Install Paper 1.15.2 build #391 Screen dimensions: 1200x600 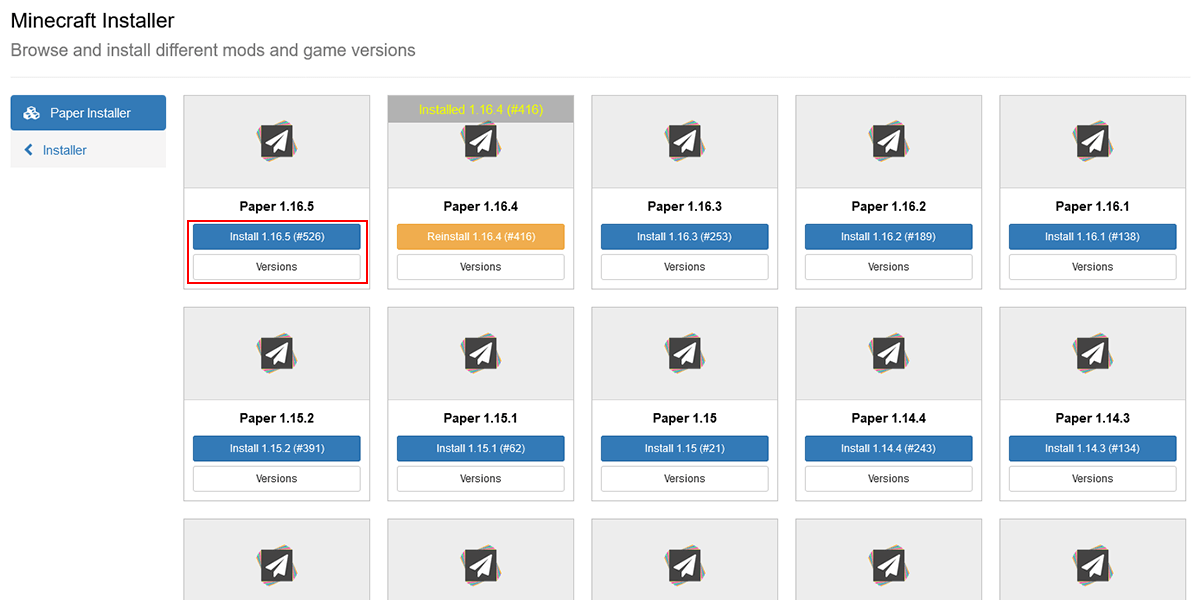(x=277, y=449)
